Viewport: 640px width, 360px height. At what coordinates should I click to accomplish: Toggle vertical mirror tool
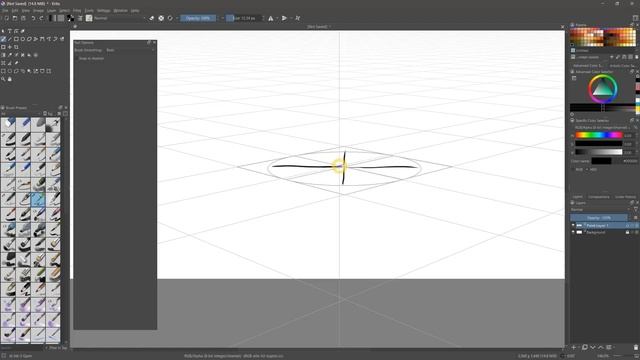click(x=284, y=18)
